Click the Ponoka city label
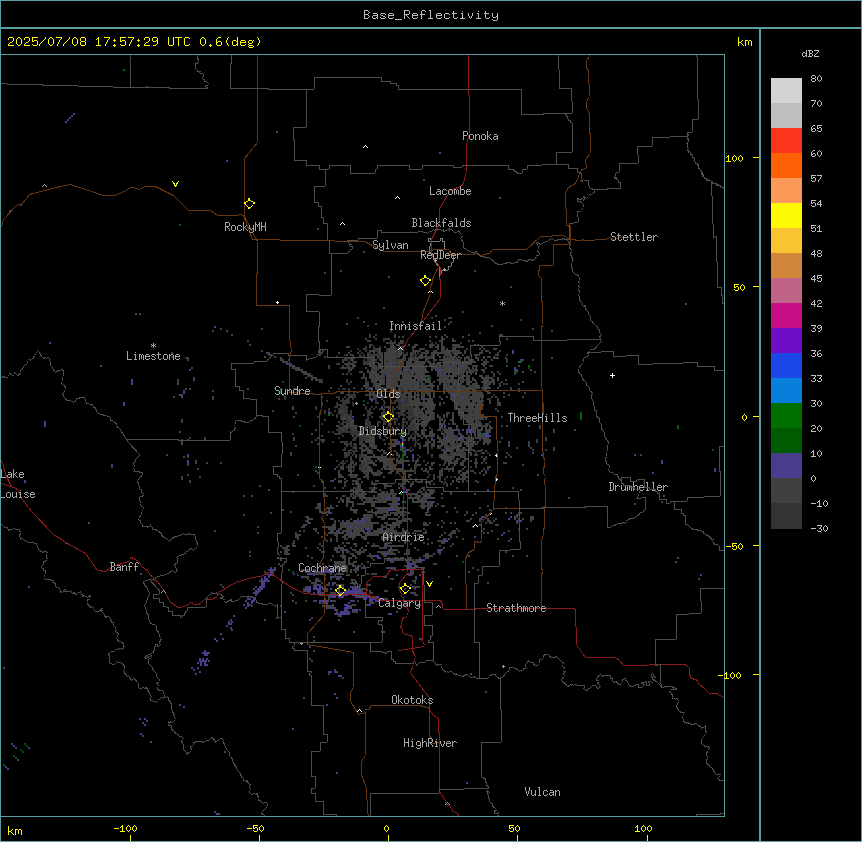 click(480, 136)
